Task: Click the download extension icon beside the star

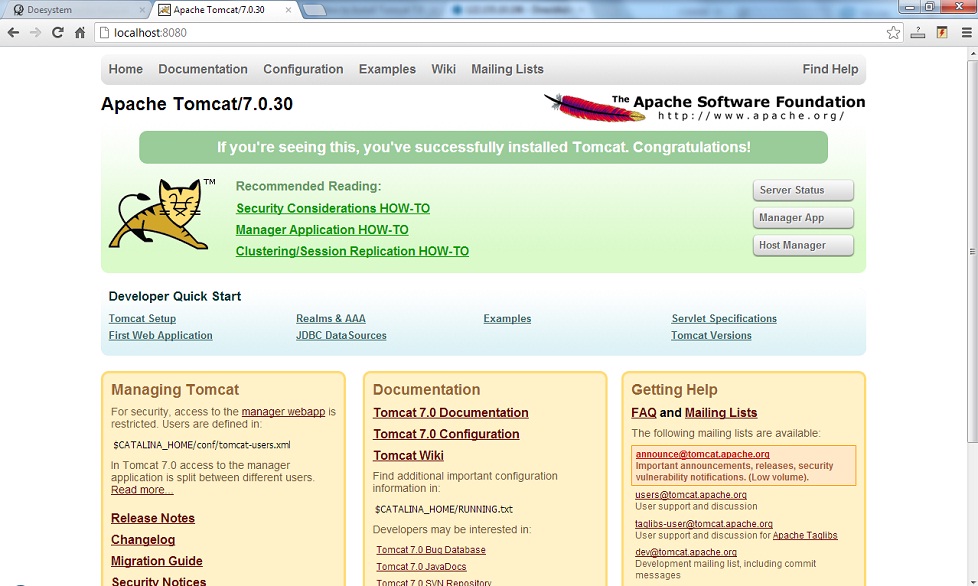Action: (x=917, y=33)
